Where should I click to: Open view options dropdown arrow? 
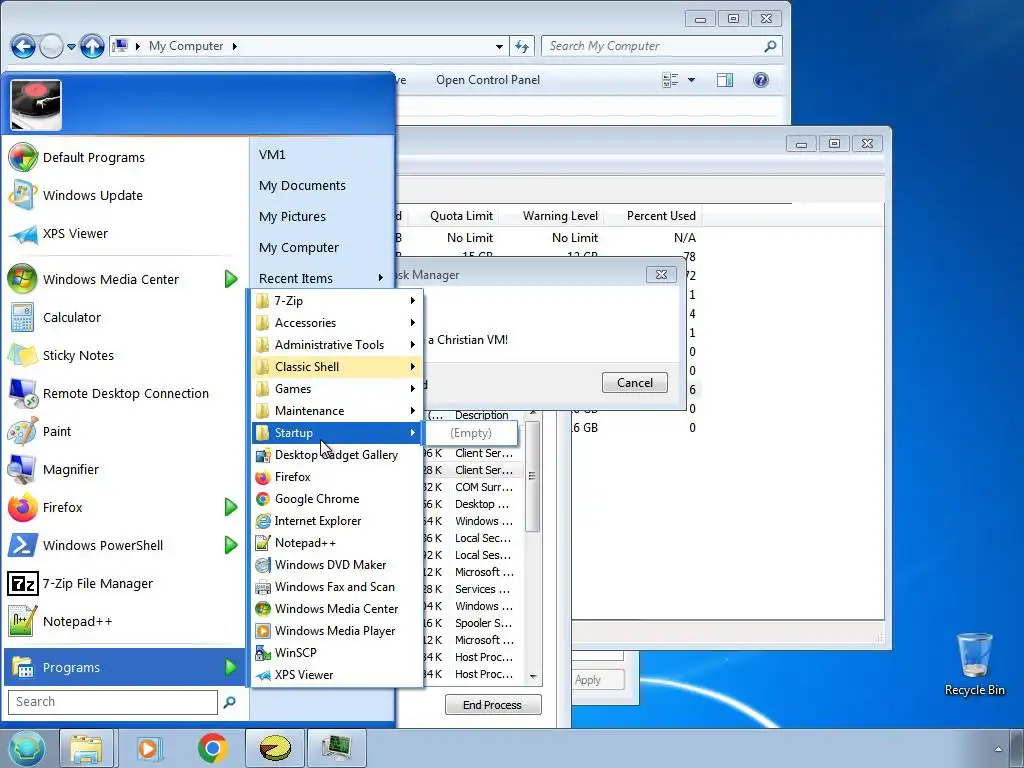pos(692,80)
